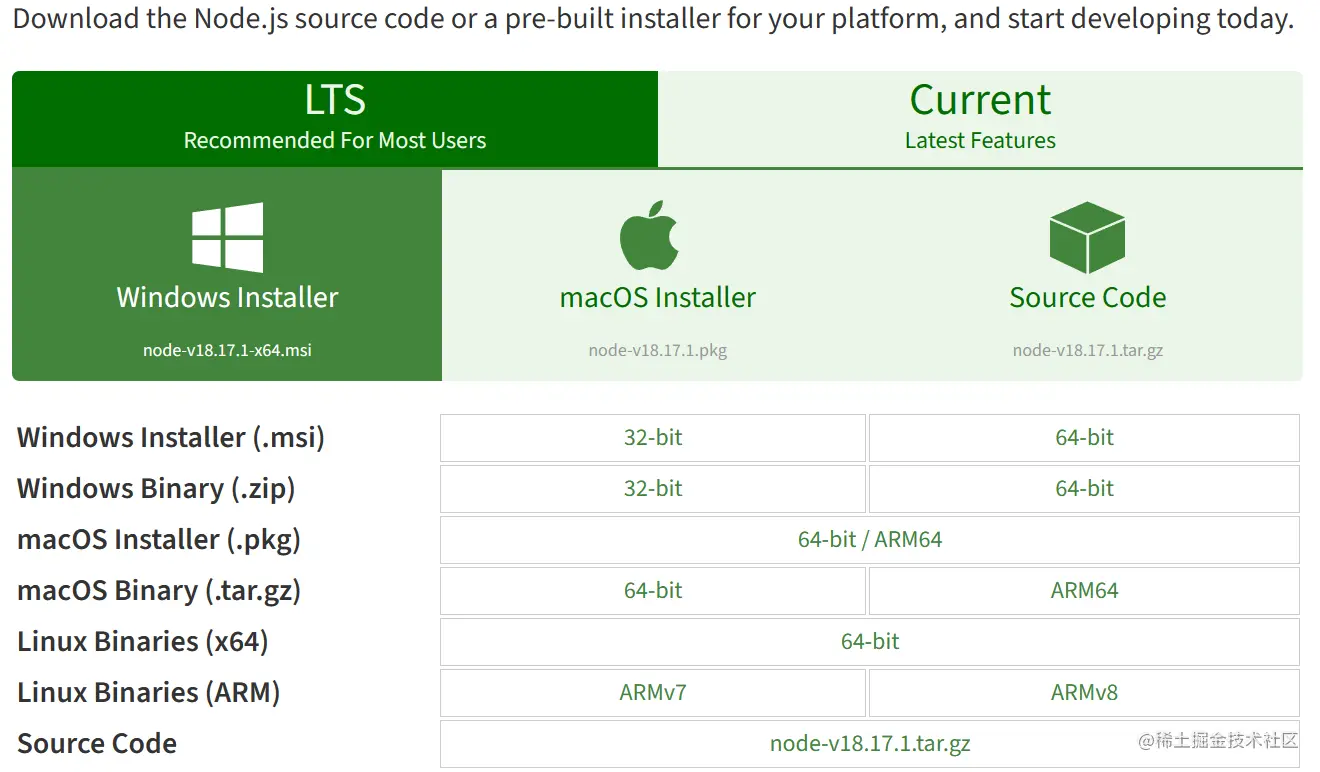The image size is (1320, 772).
Task: Choose 64-bit Windows Binary (.zip)
Action: [1084, 489]
